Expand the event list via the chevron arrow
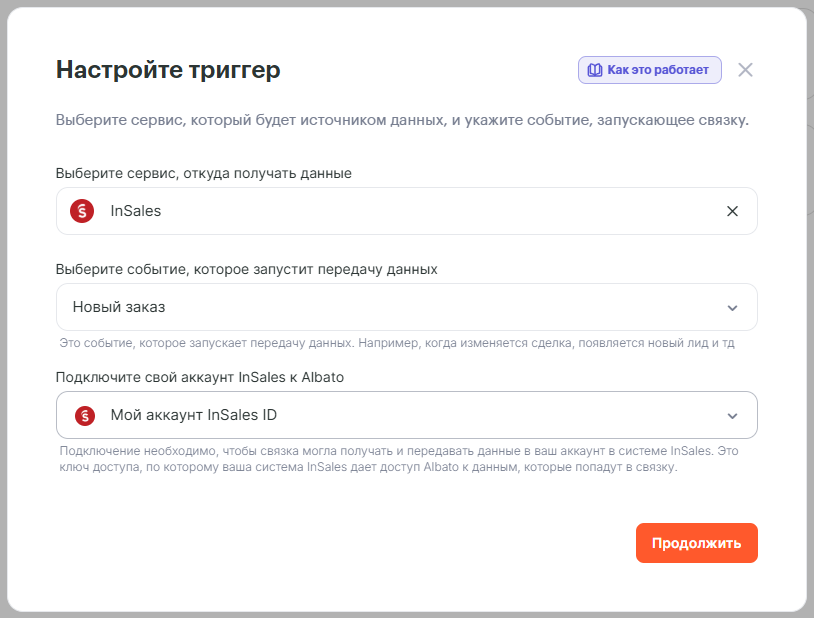The width and height of the screenshot is (814, 618). tap(732, 308)
